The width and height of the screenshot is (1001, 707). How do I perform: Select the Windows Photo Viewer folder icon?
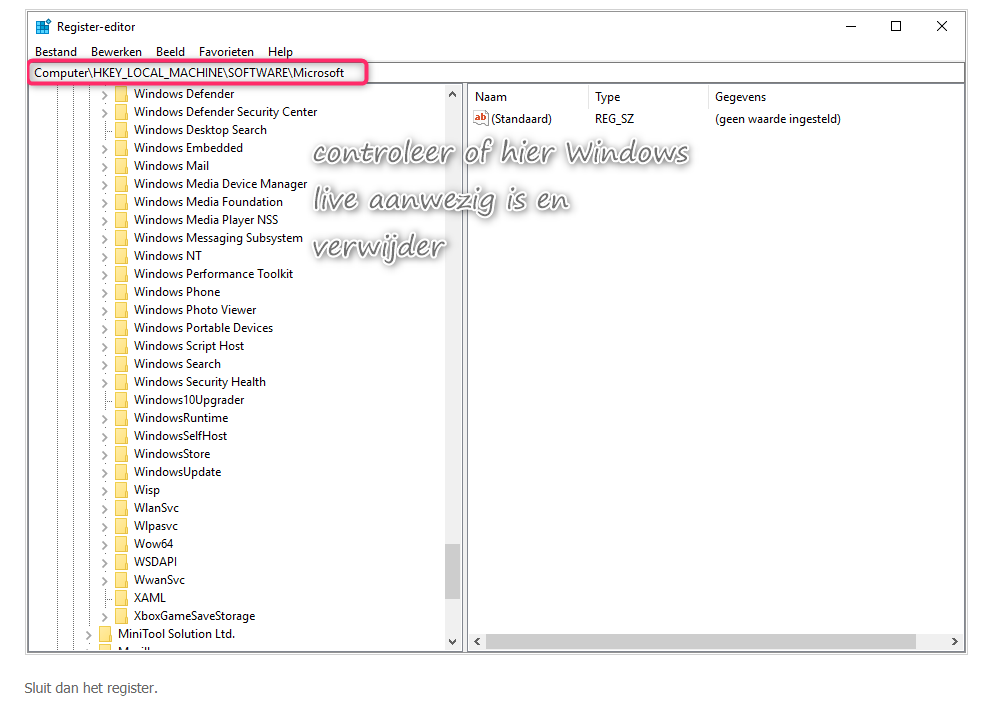click(x=121, y=310)
